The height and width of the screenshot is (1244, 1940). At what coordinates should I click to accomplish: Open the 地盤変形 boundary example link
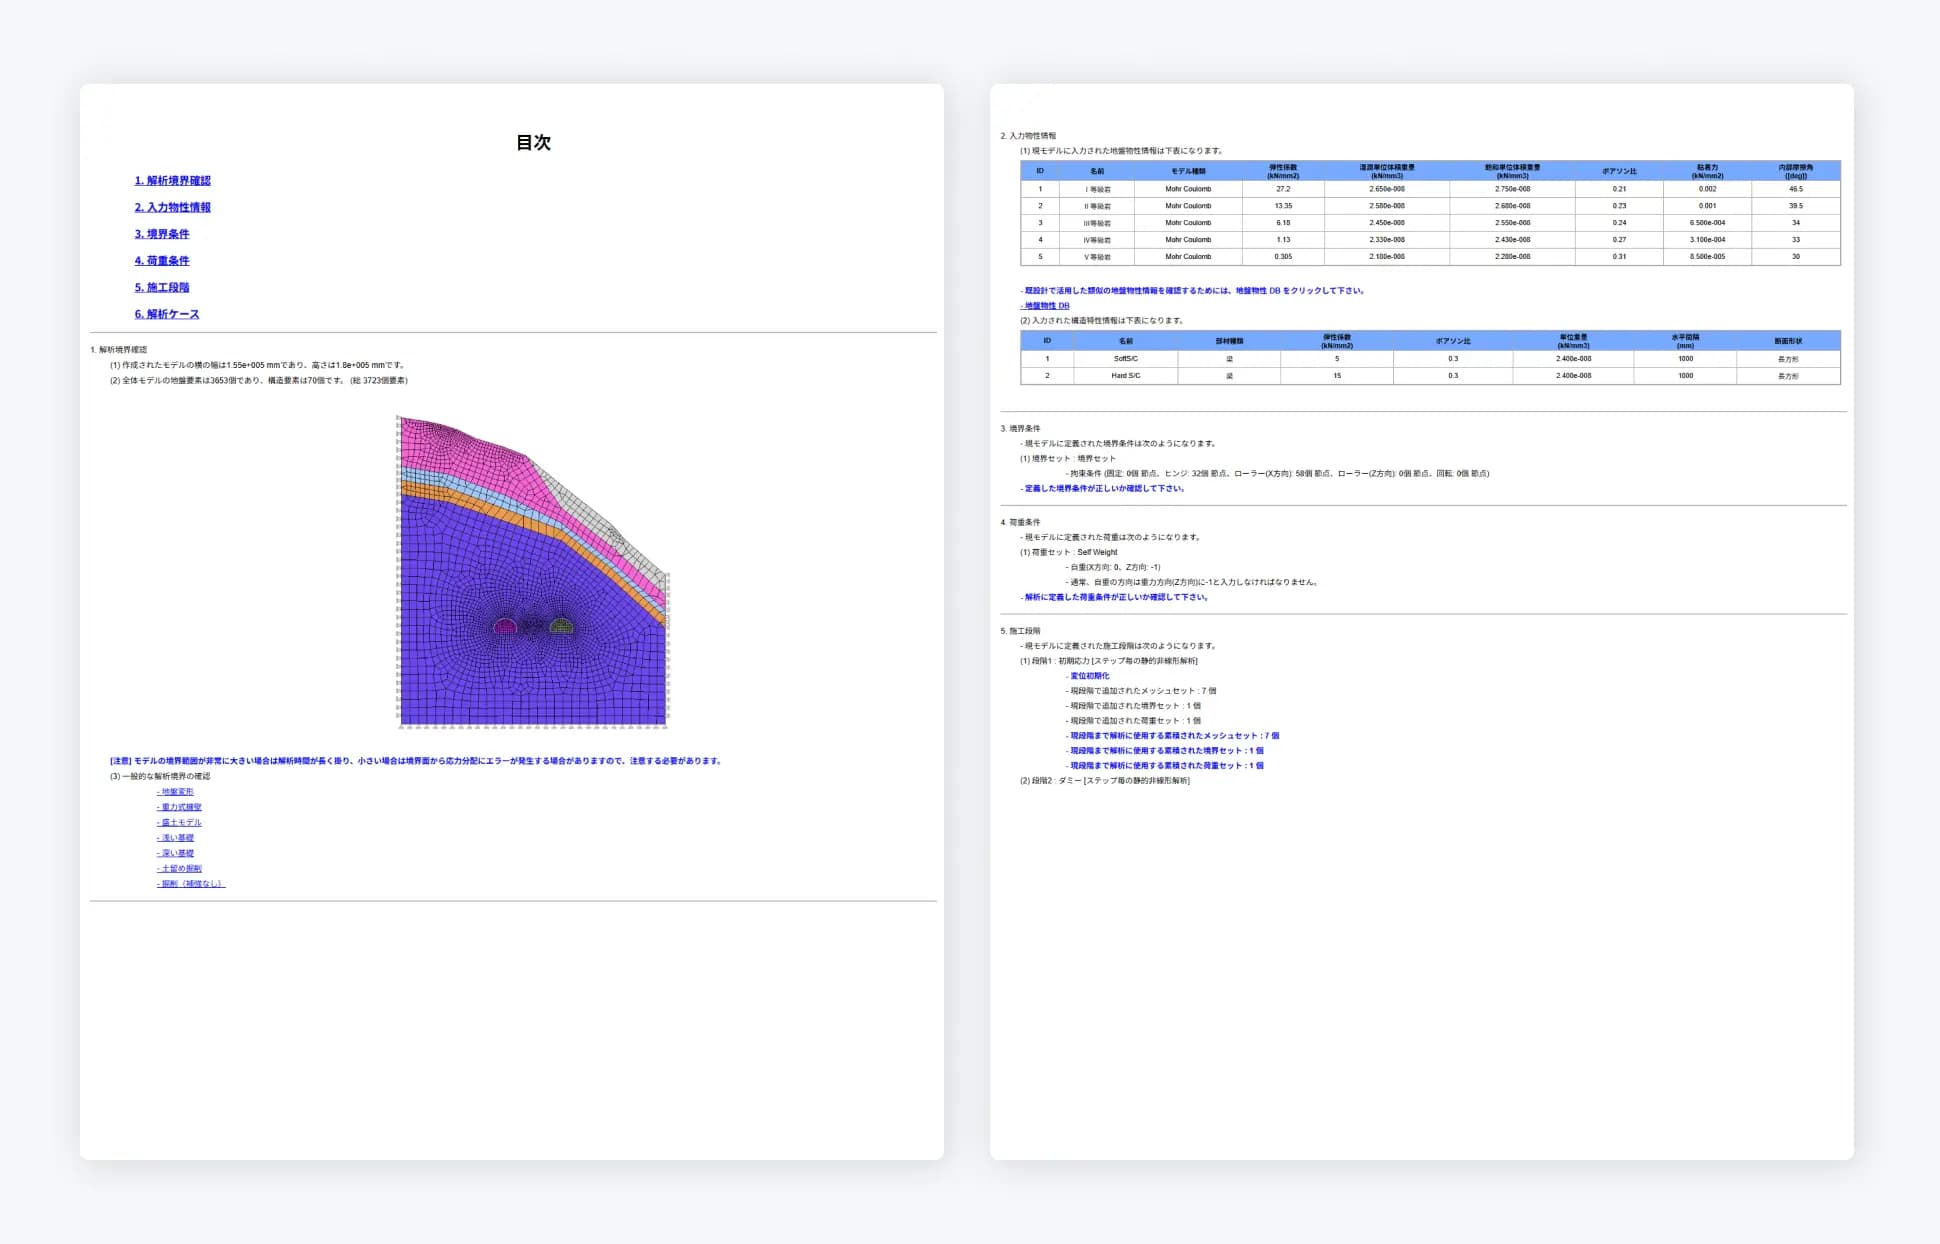coord(175,792)
